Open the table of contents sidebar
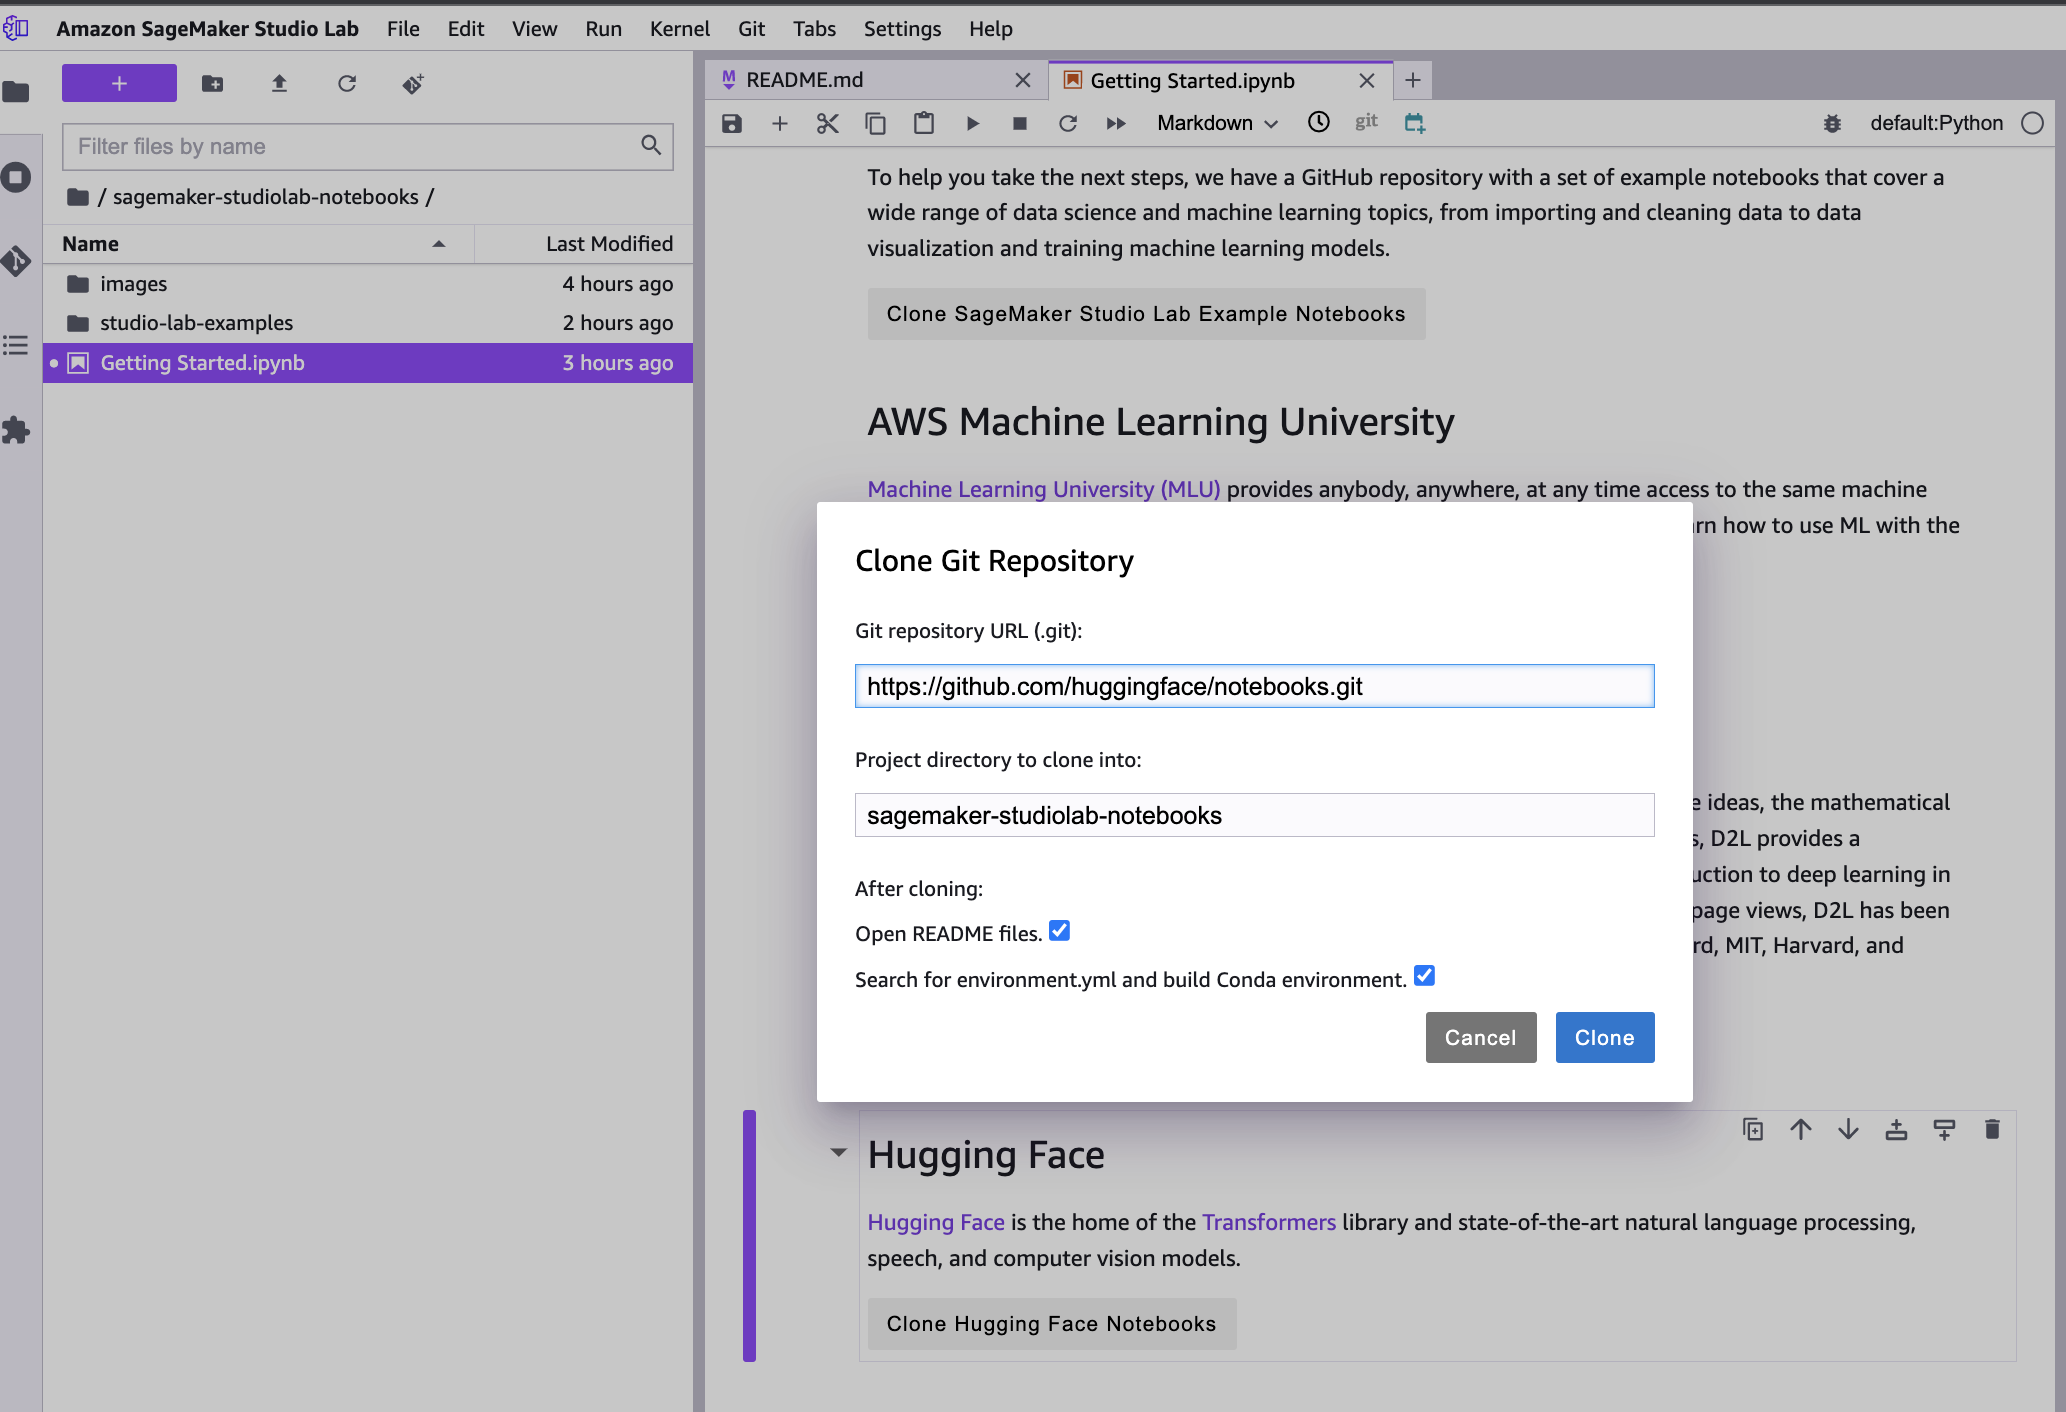2066x1412 pixels. [x=16, y=346]
